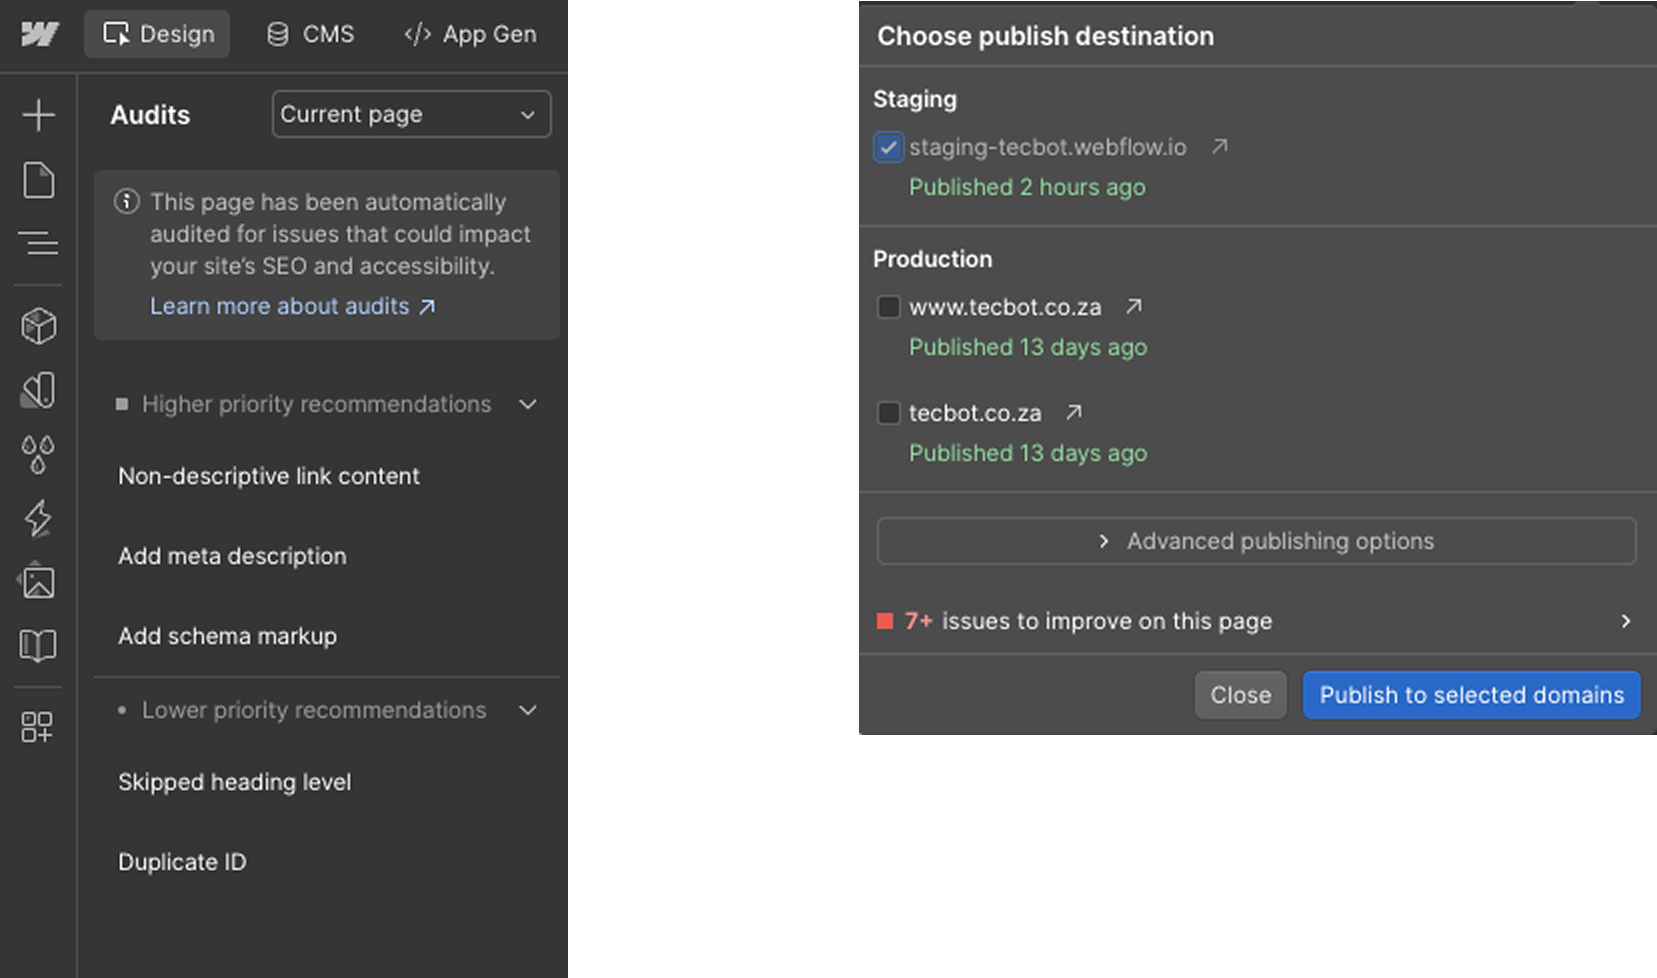Open the Pages panel icon
This screenshot has width=1657, height=978.
[x=38, y=181]
